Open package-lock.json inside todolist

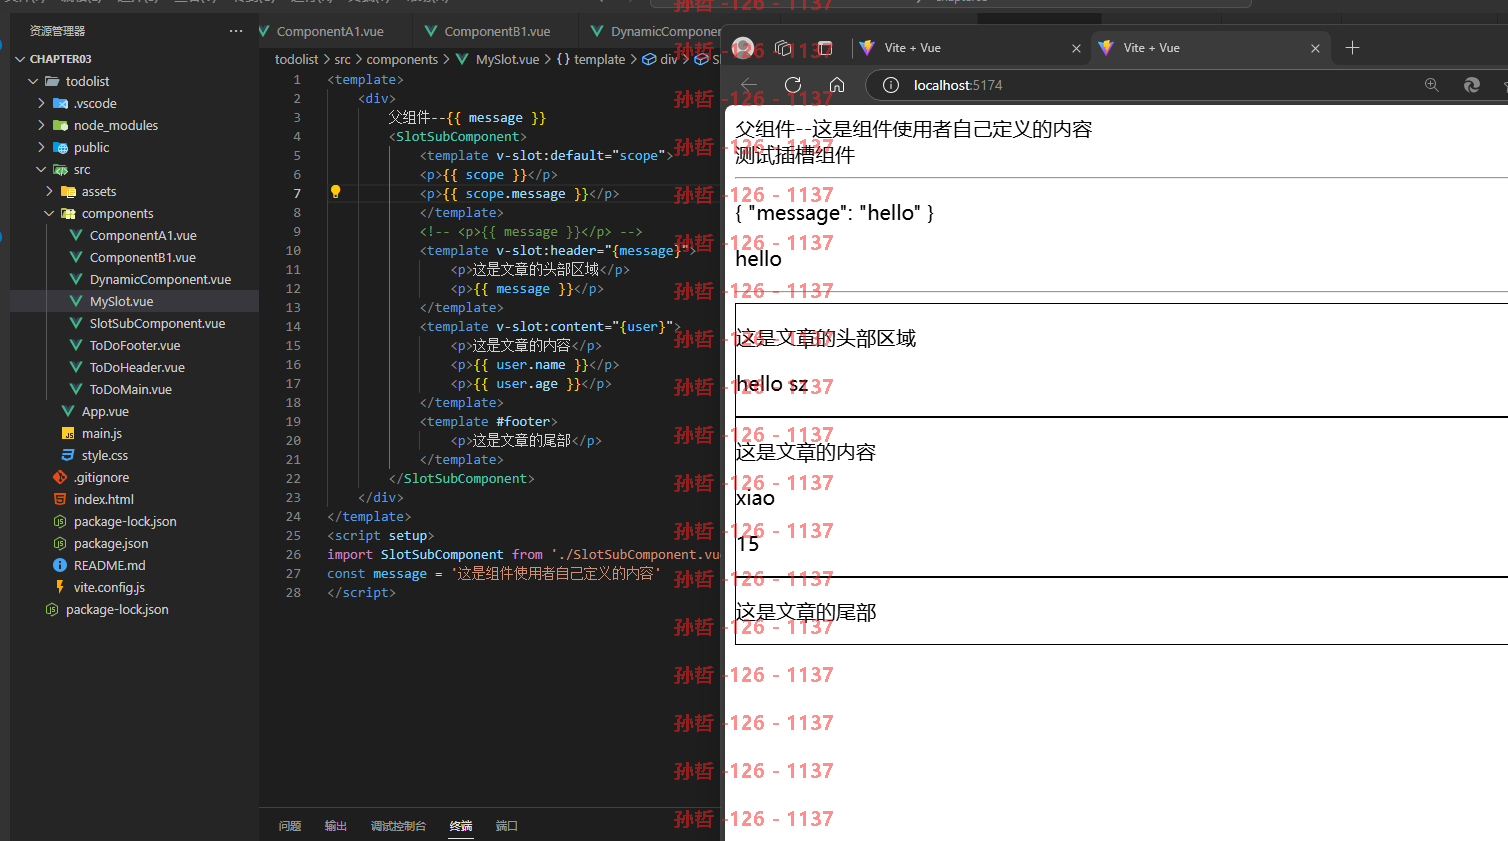click(x=125, y=521)
